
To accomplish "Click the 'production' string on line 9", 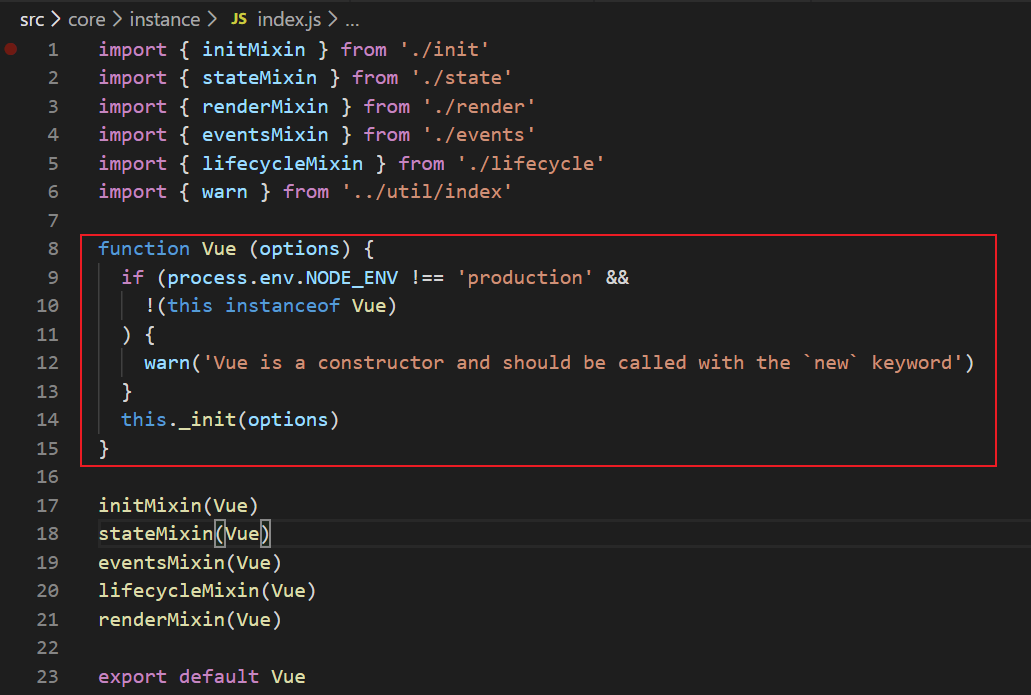I will tap(525, 278).
